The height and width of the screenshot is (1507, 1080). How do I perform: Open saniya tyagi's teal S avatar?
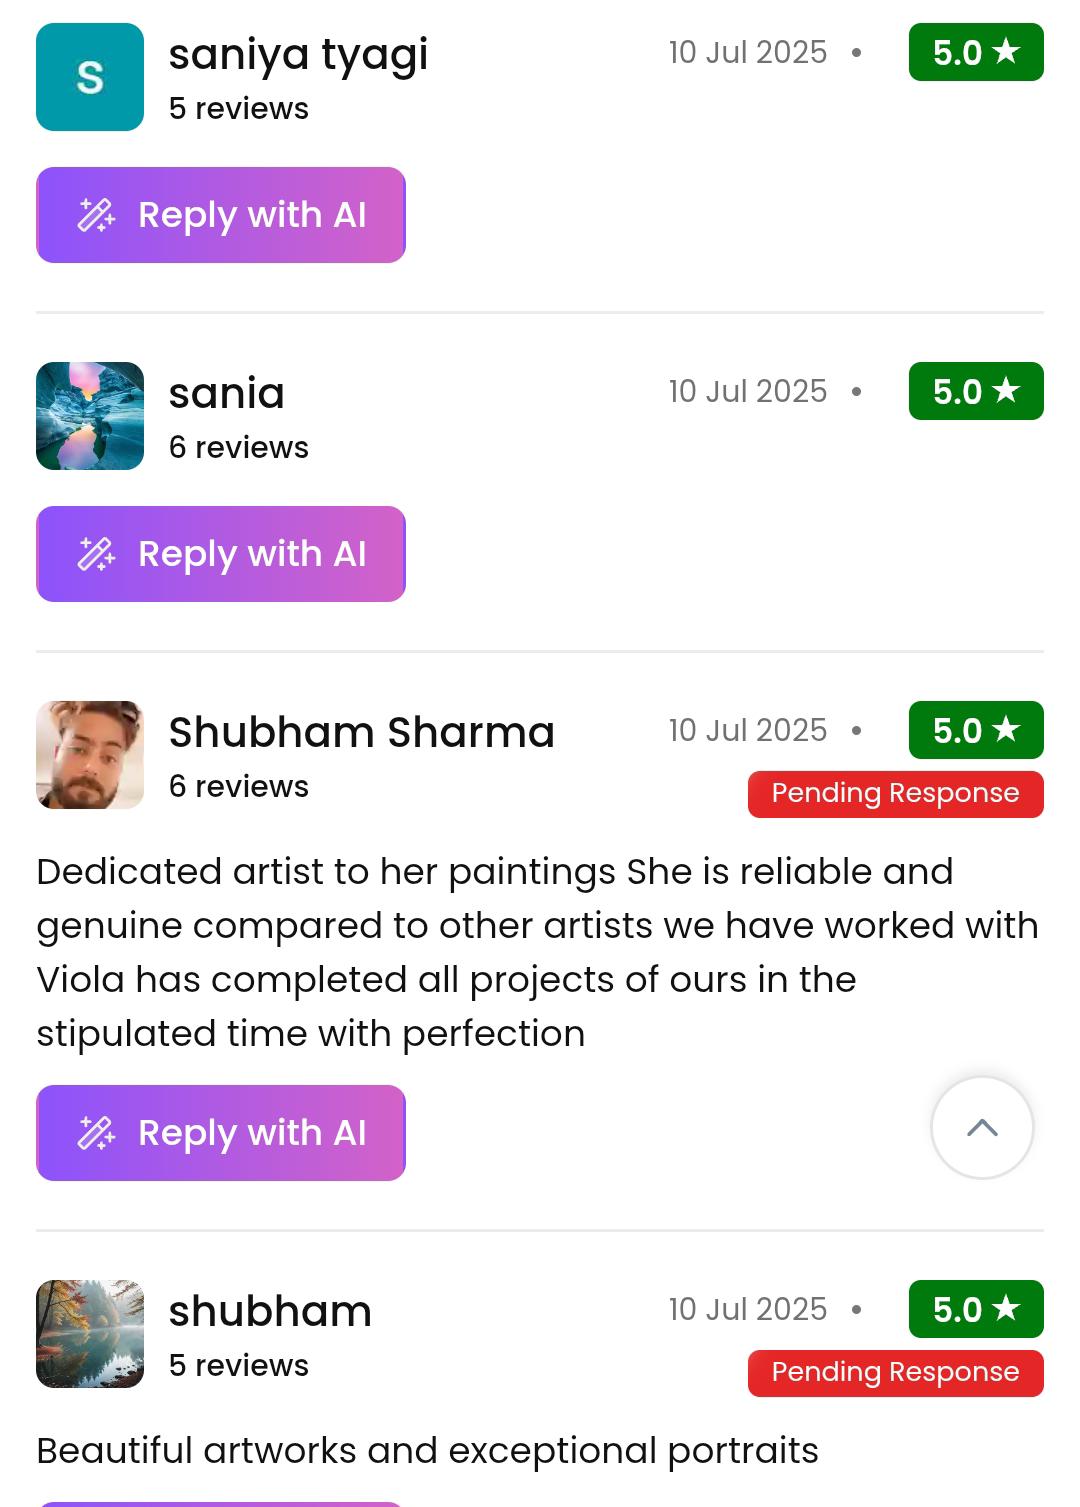point(90,77)
